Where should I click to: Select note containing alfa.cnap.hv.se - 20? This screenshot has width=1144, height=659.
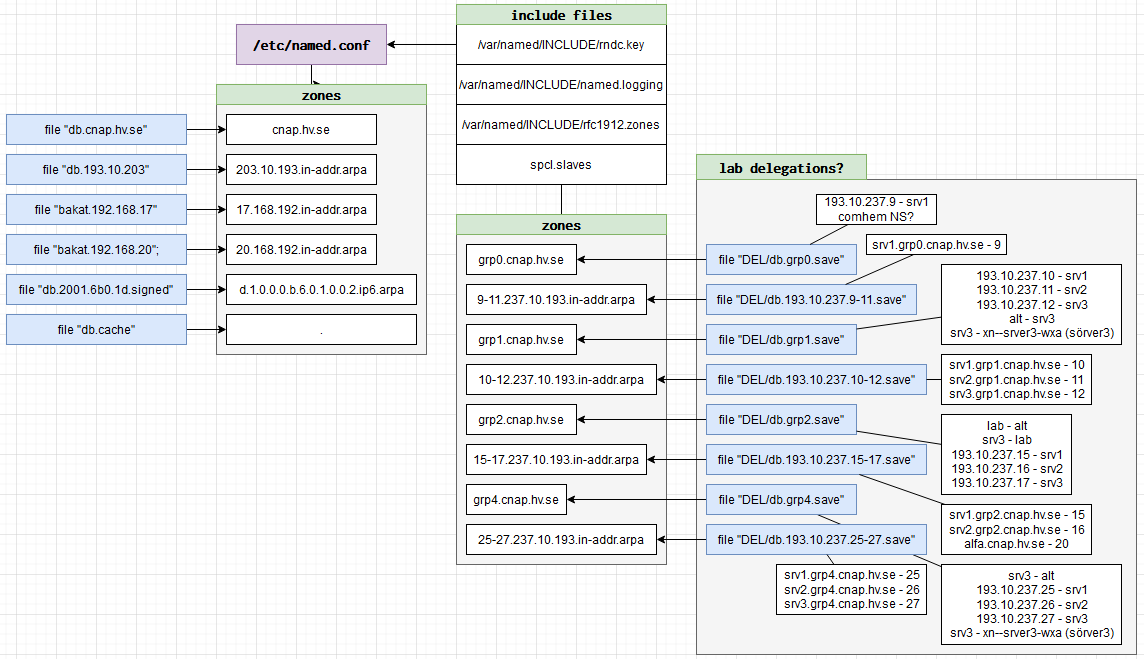pos(1016,530)
